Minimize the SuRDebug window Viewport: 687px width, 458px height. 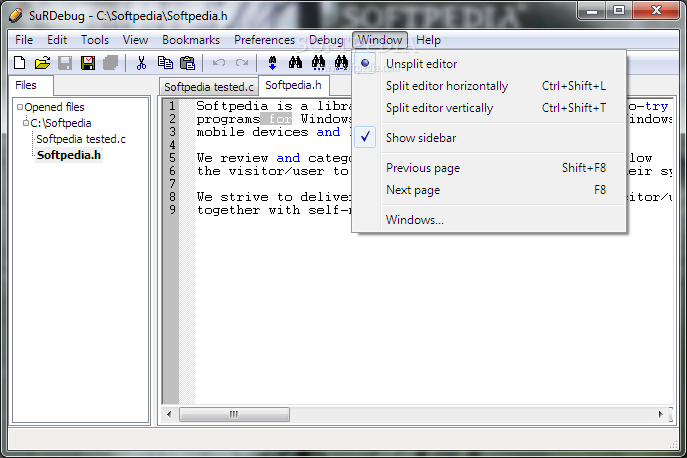point(592,10)
